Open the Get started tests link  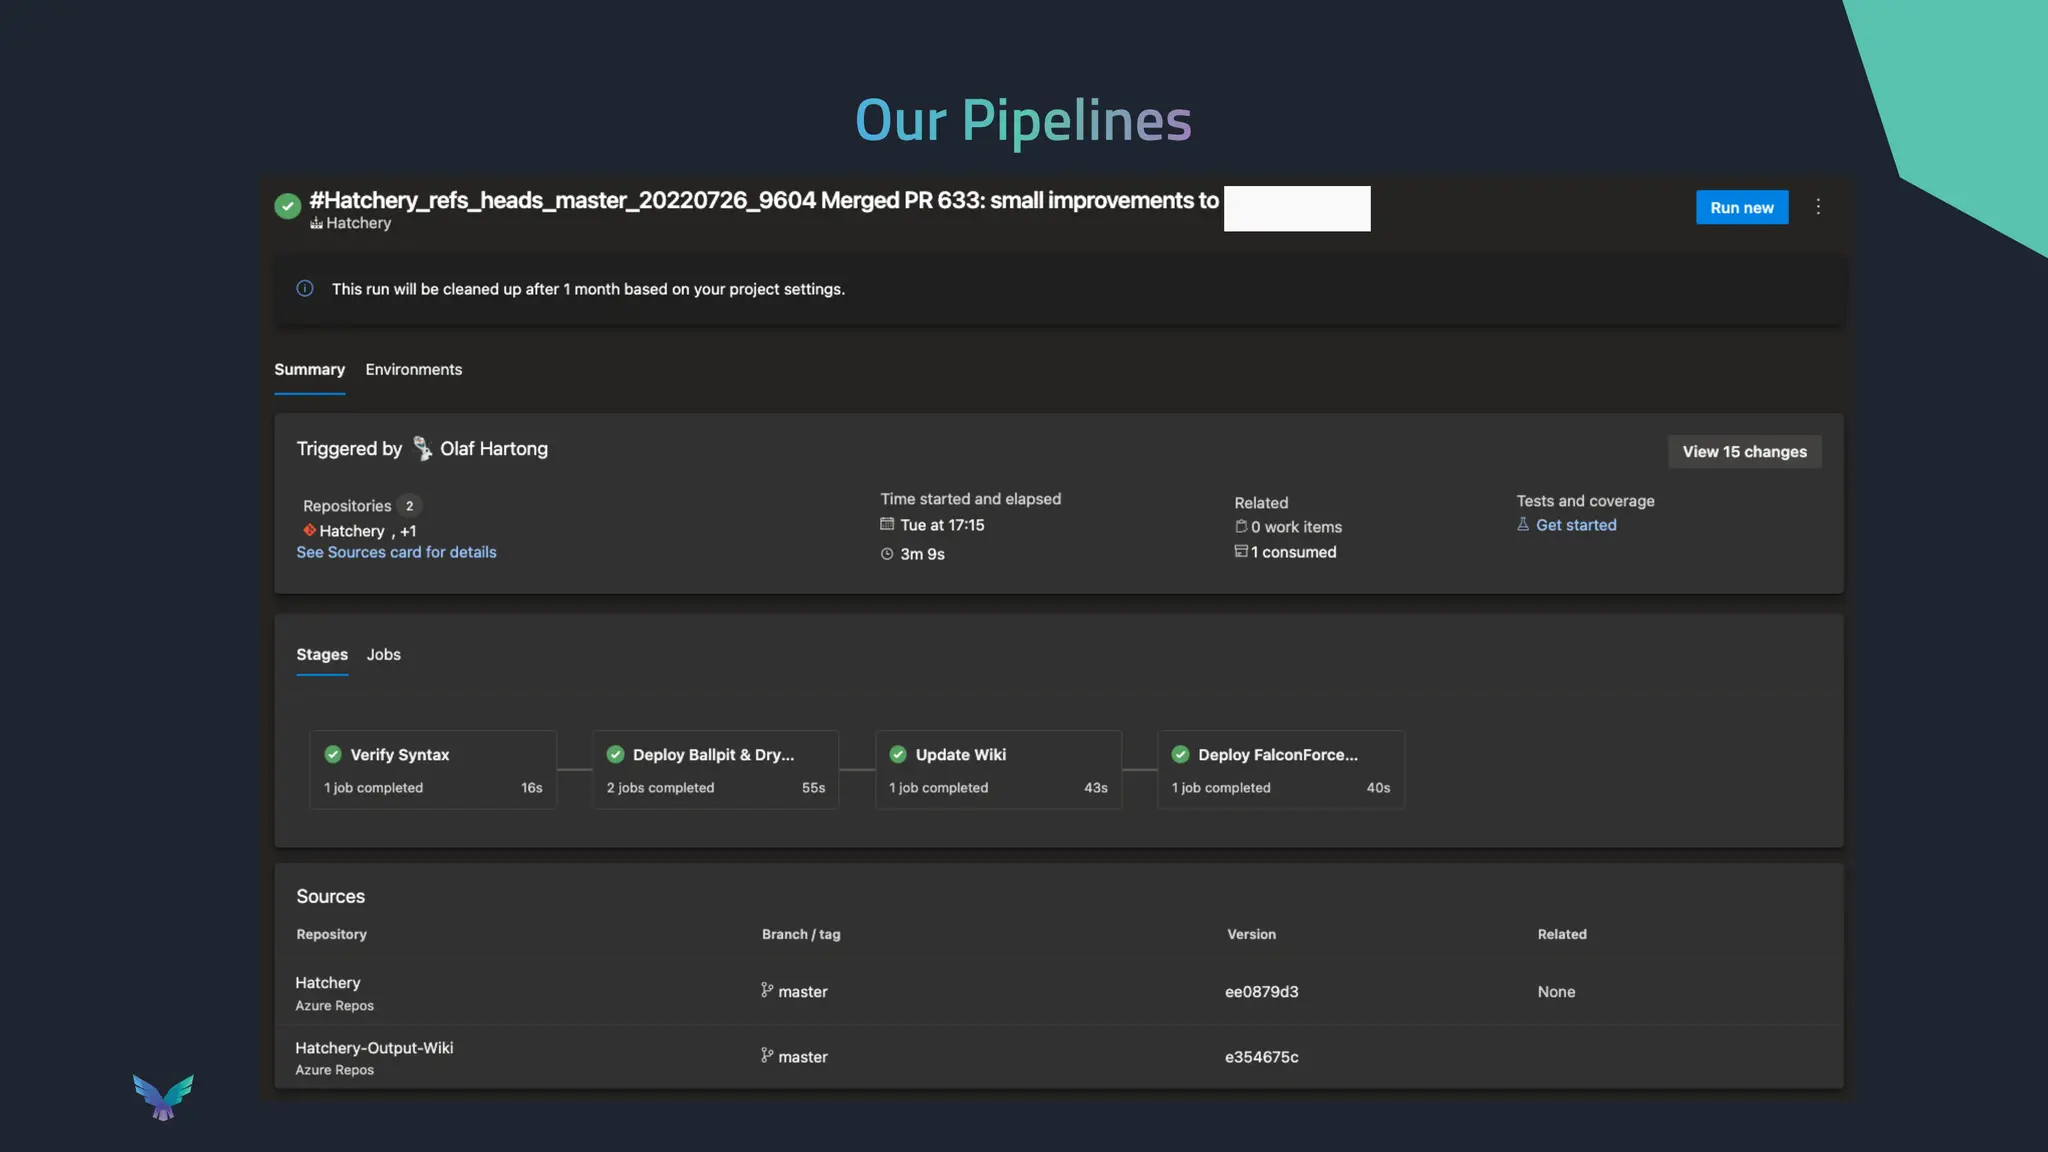point(1576,525)
